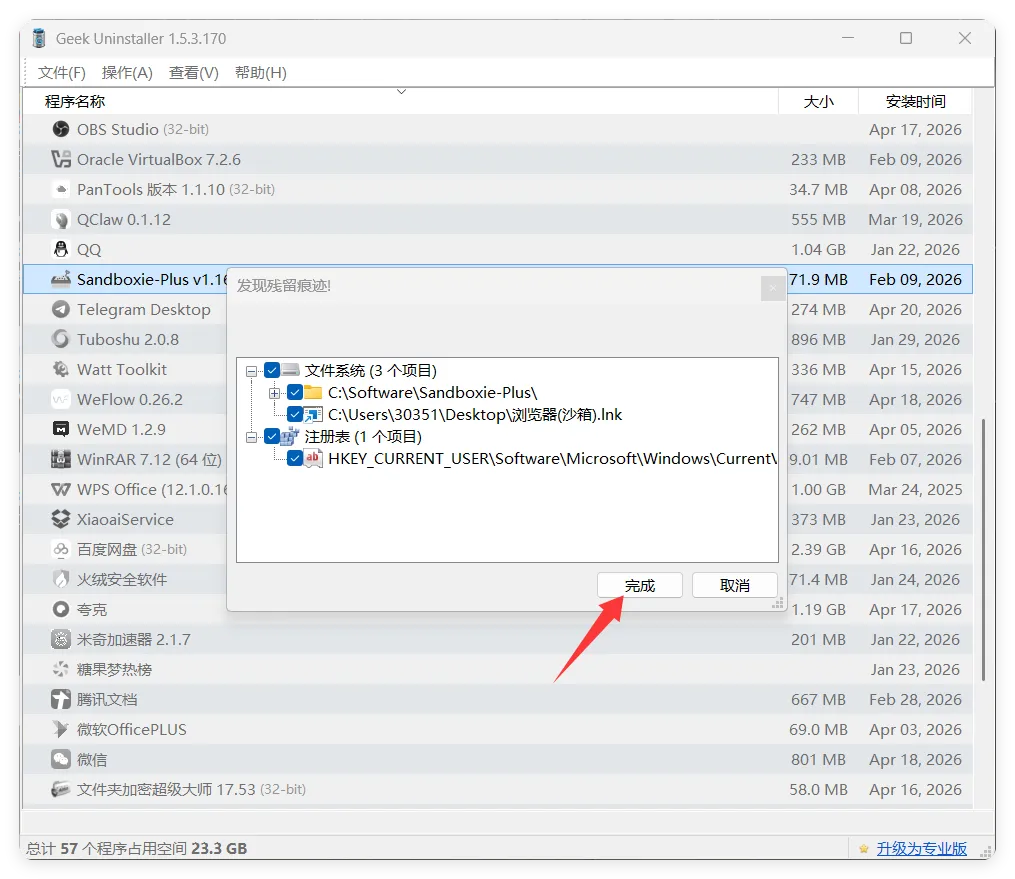Screen dimensions: 1015x879
Task: Click the 腾讯文档 icon
Action: click(61, 699)
